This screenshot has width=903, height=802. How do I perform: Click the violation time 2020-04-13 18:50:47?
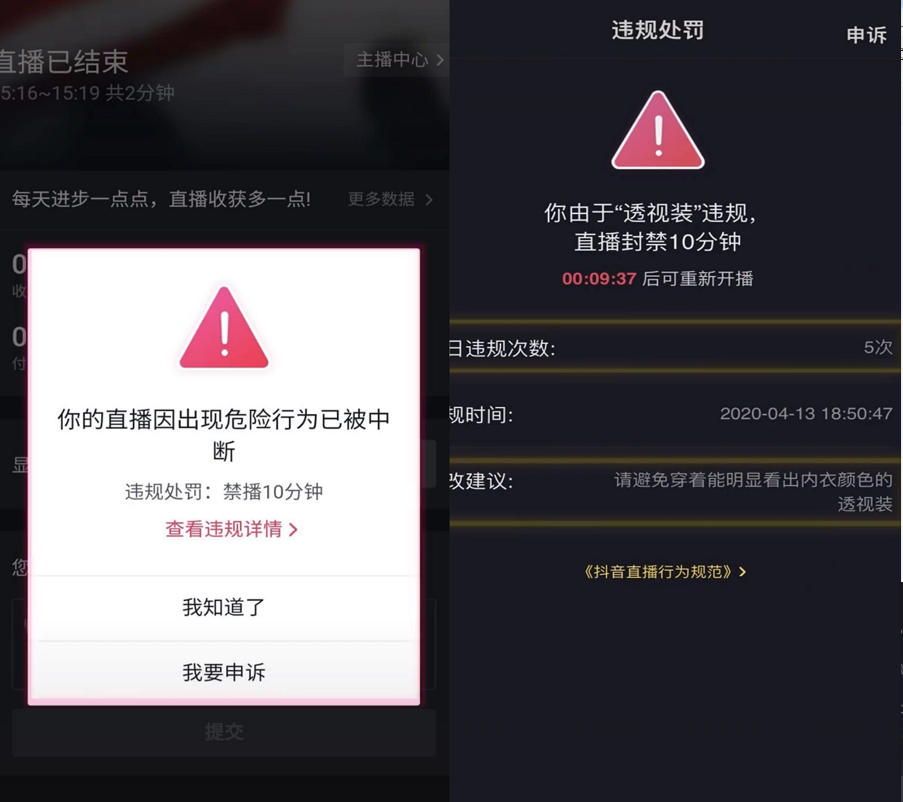[806, 413]
